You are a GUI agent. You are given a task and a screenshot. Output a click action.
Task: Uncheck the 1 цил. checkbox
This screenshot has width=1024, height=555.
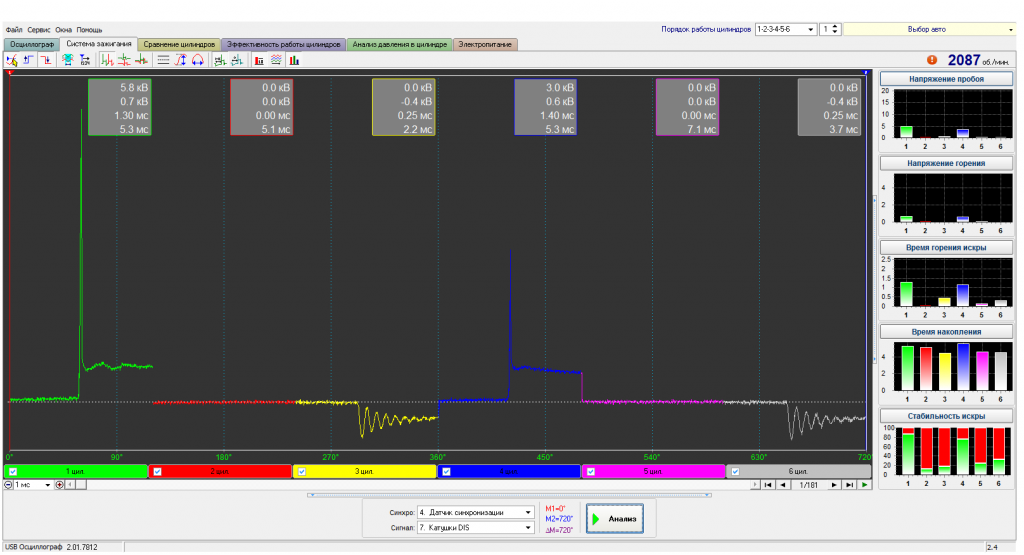point(13,471)
